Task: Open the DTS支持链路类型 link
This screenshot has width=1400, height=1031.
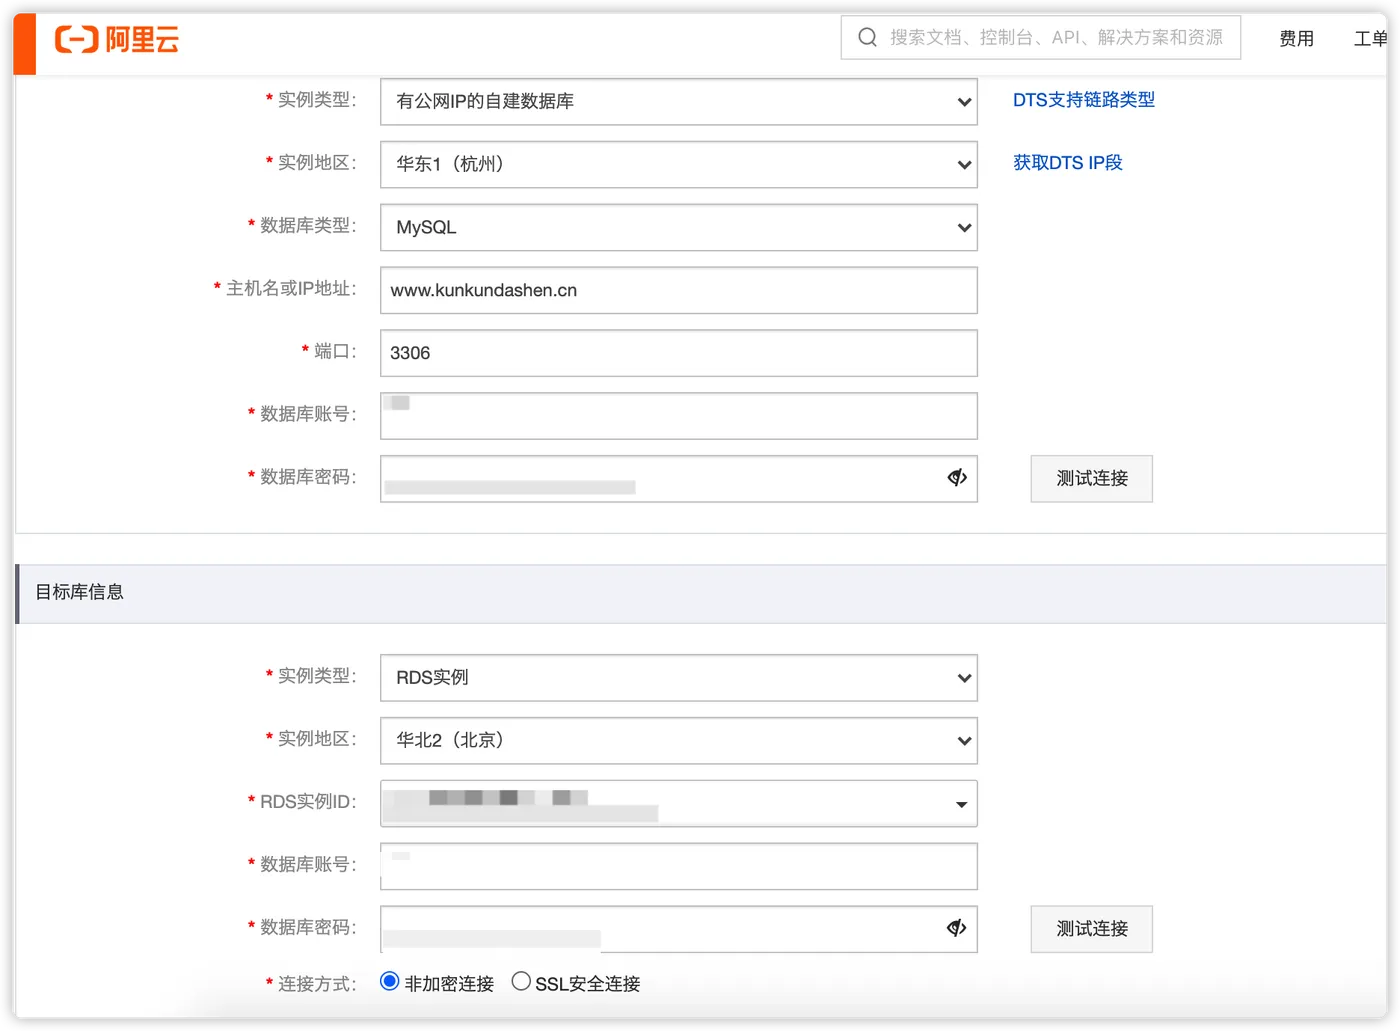Action: pos(1084,100)
